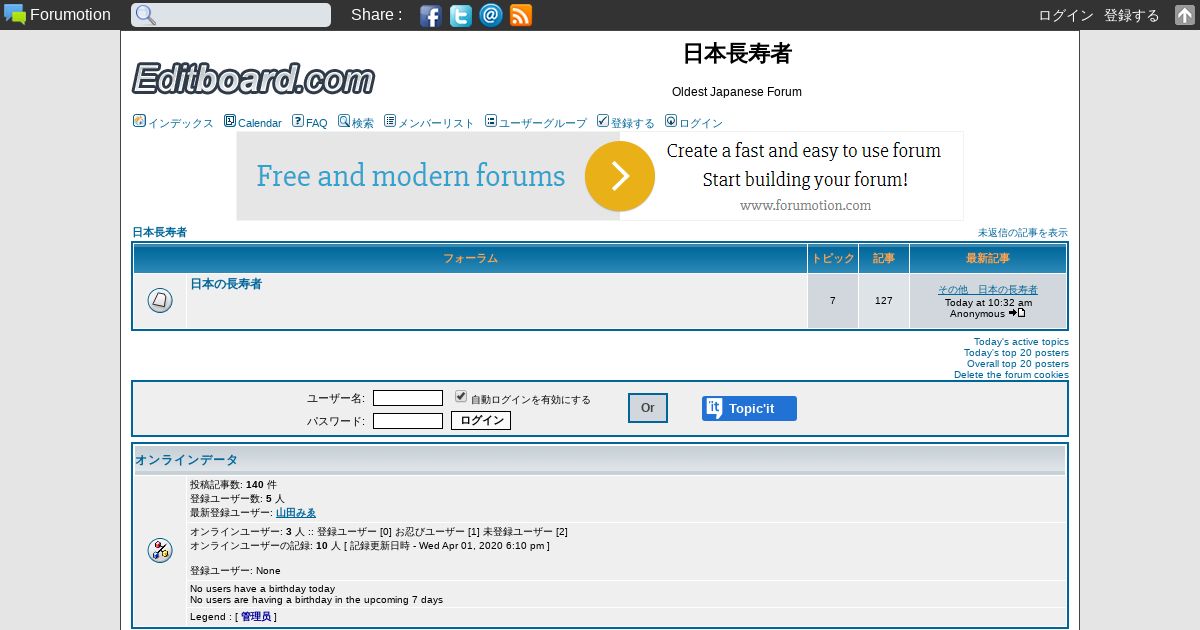Image resolution: width=1200 pixels, height=630 pixels.
Task: Click the 日本長寿者 breadcrumb link
Action: [x=160, y=232]
